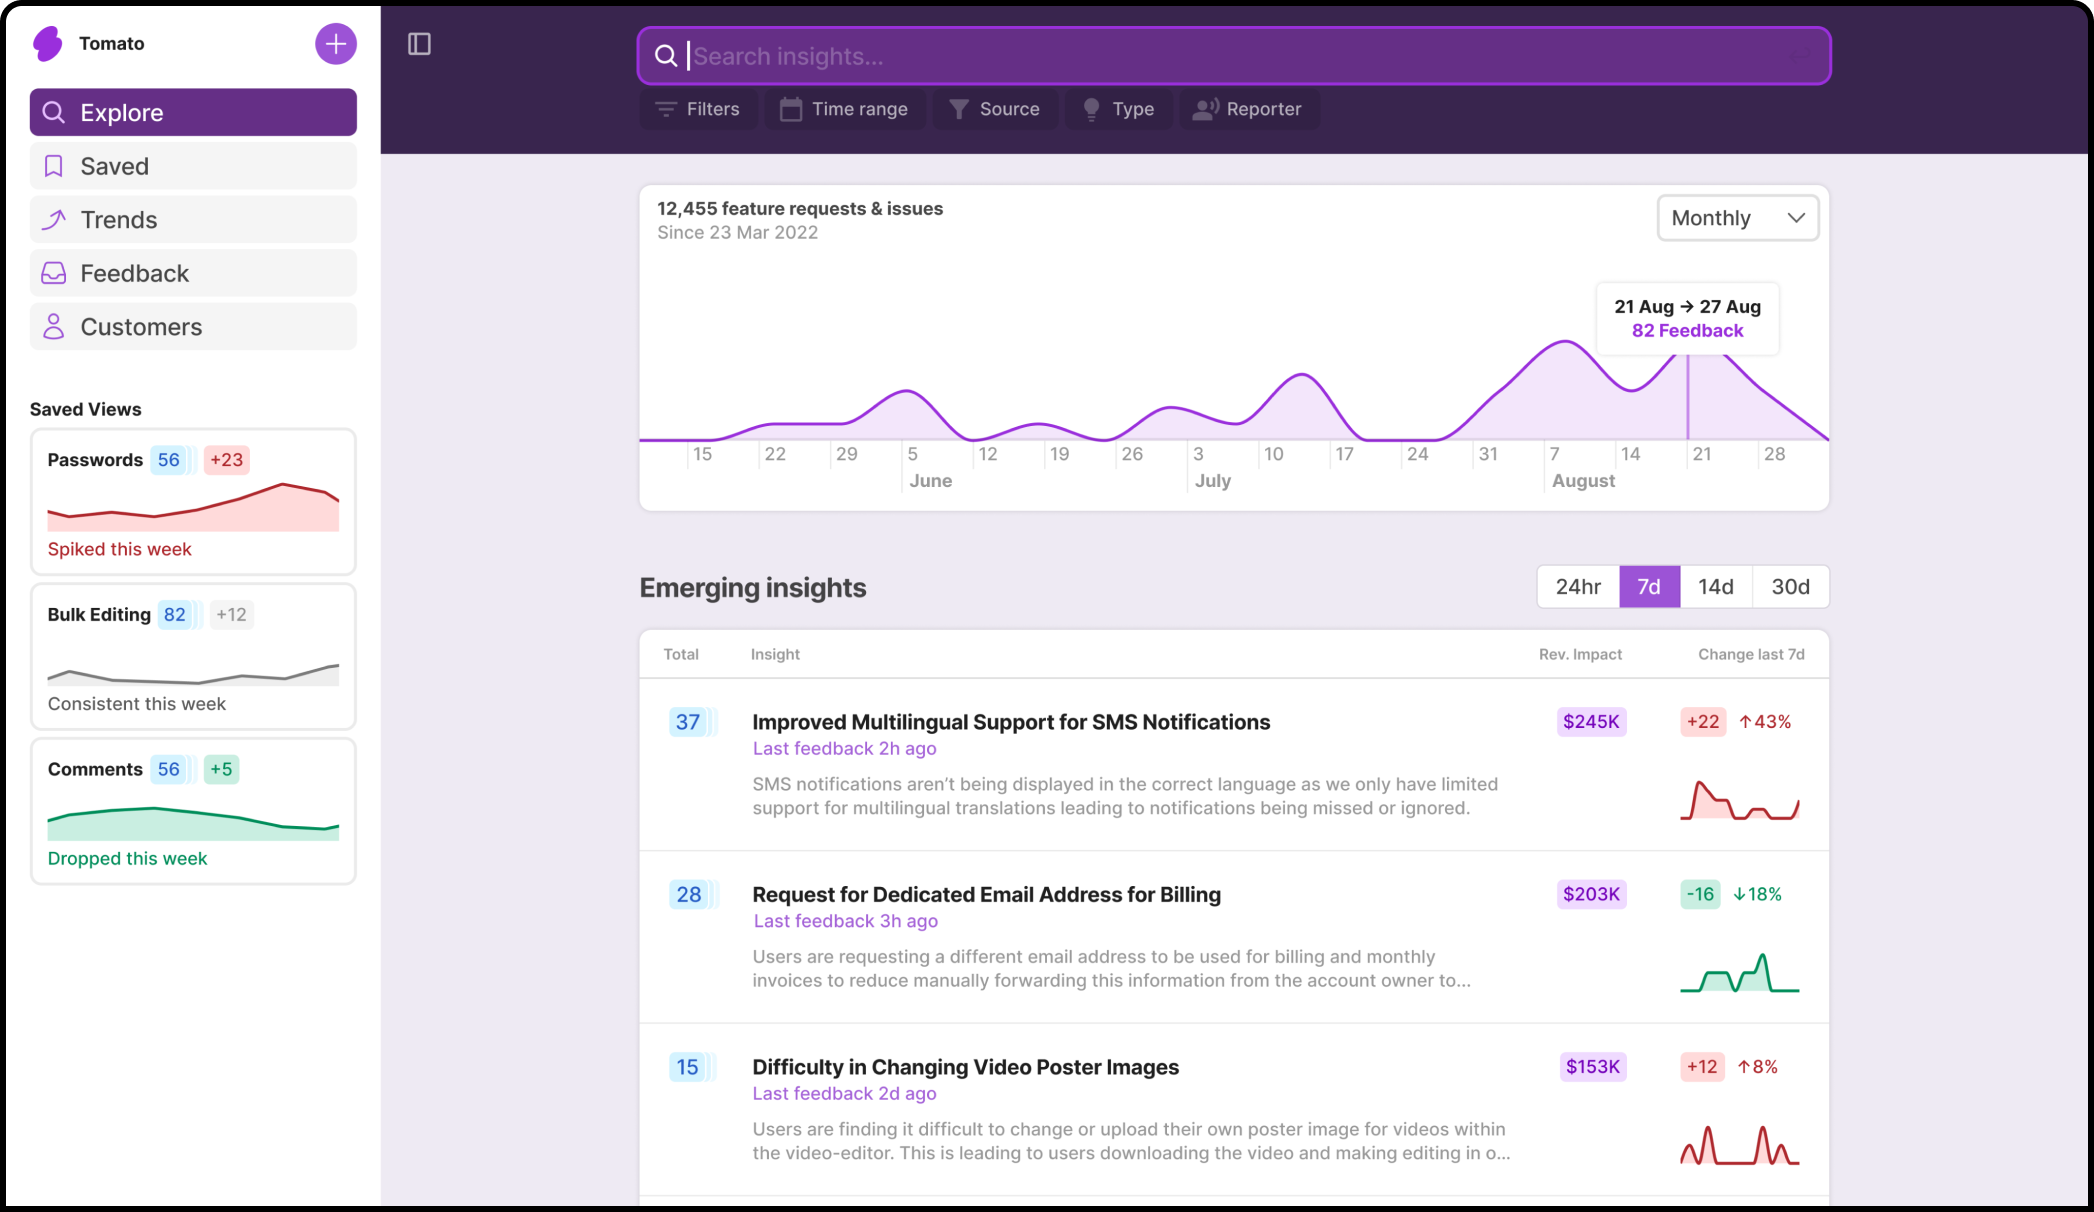Click the red sparkline for Video Poster Images
The height and width of the screenshot is (1212, 2094).
point(1740,1146)
